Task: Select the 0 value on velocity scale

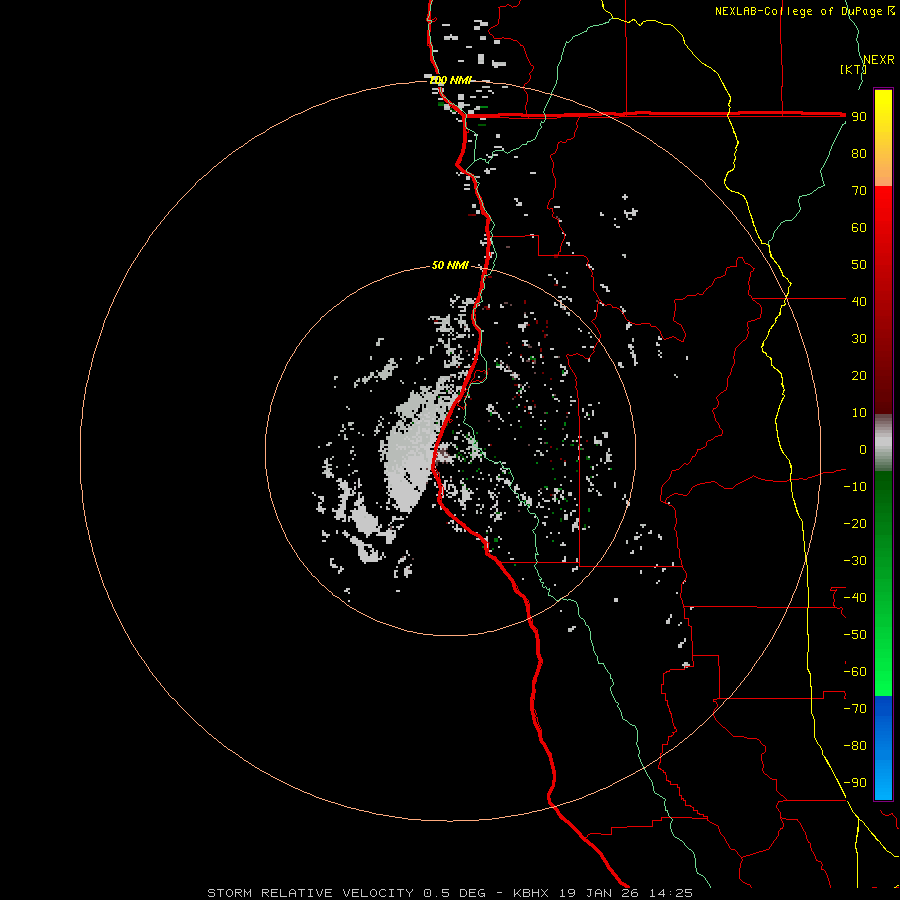Action: point(863,449)
